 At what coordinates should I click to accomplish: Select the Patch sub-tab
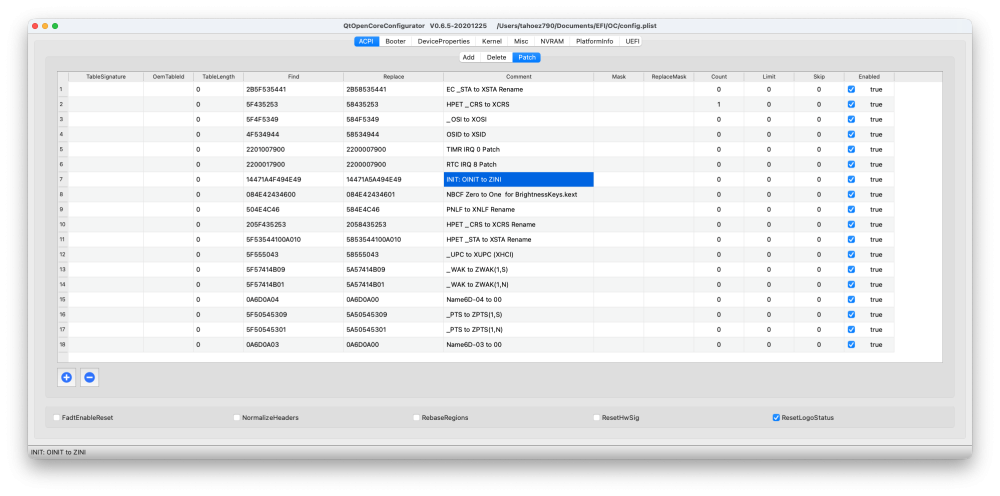(x=527, y=57)
